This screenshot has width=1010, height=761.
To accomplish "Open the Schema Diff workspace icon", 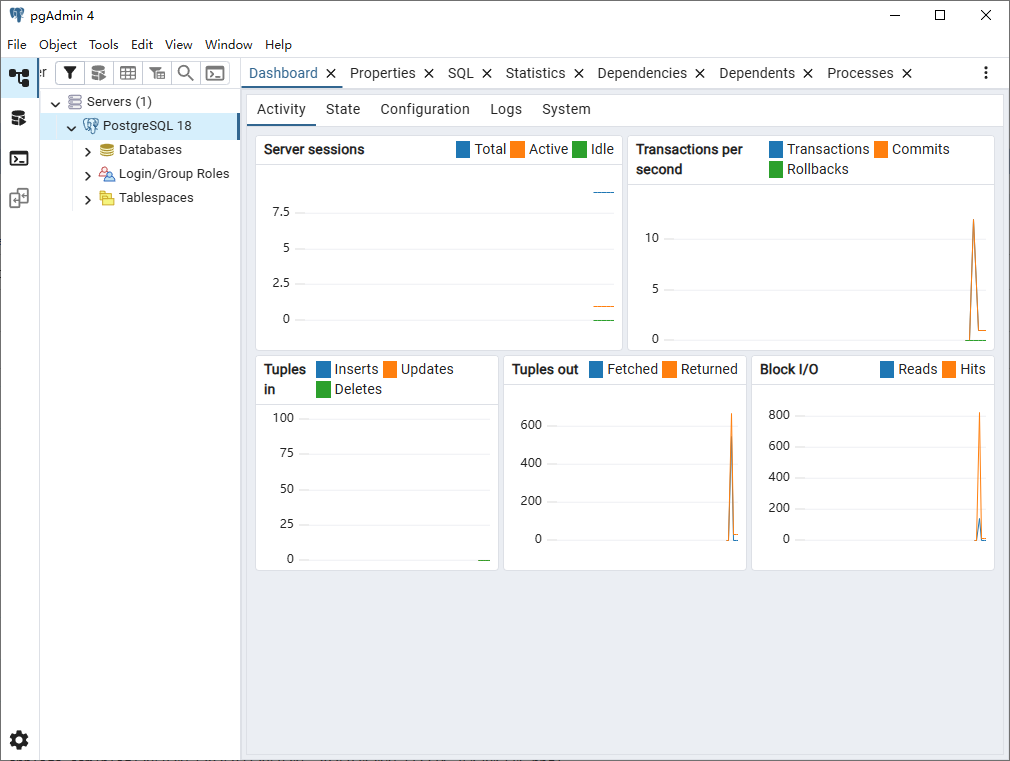I will point(19,198).
